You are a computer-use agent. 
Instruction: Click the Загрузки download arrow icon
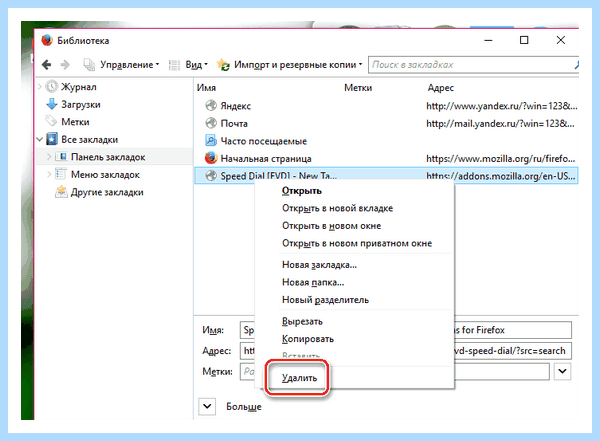[52, 104]
